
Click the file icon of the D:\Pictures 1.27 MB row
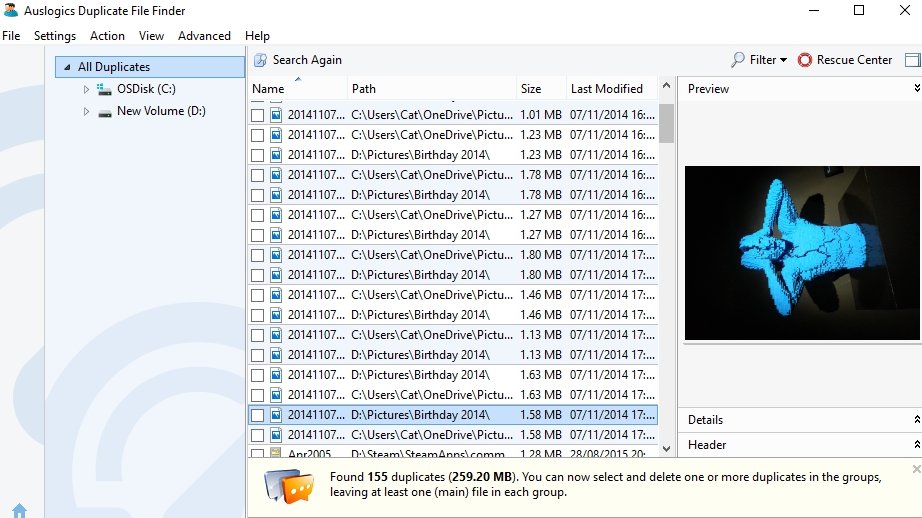point(276,235)
